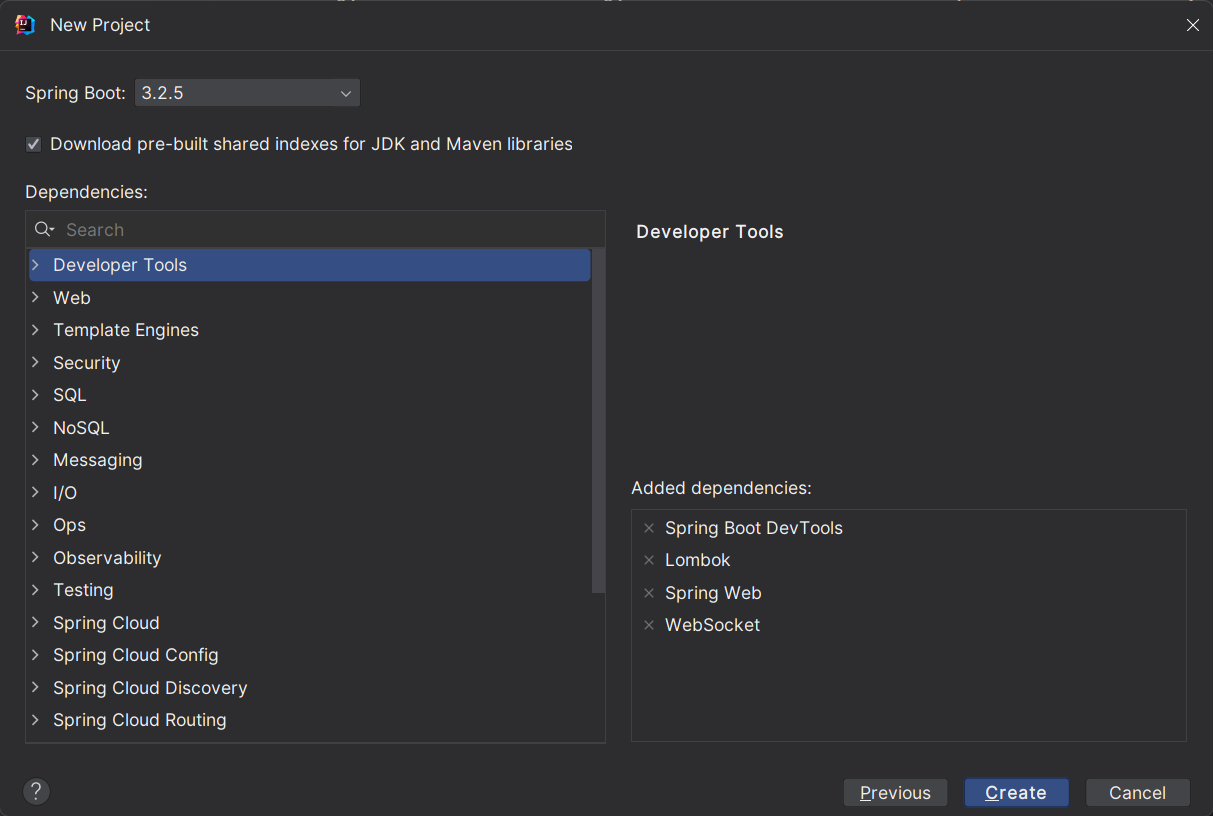Open the help question mark icon
This screenshot has width=1213, height=816.
pos(36,792)
